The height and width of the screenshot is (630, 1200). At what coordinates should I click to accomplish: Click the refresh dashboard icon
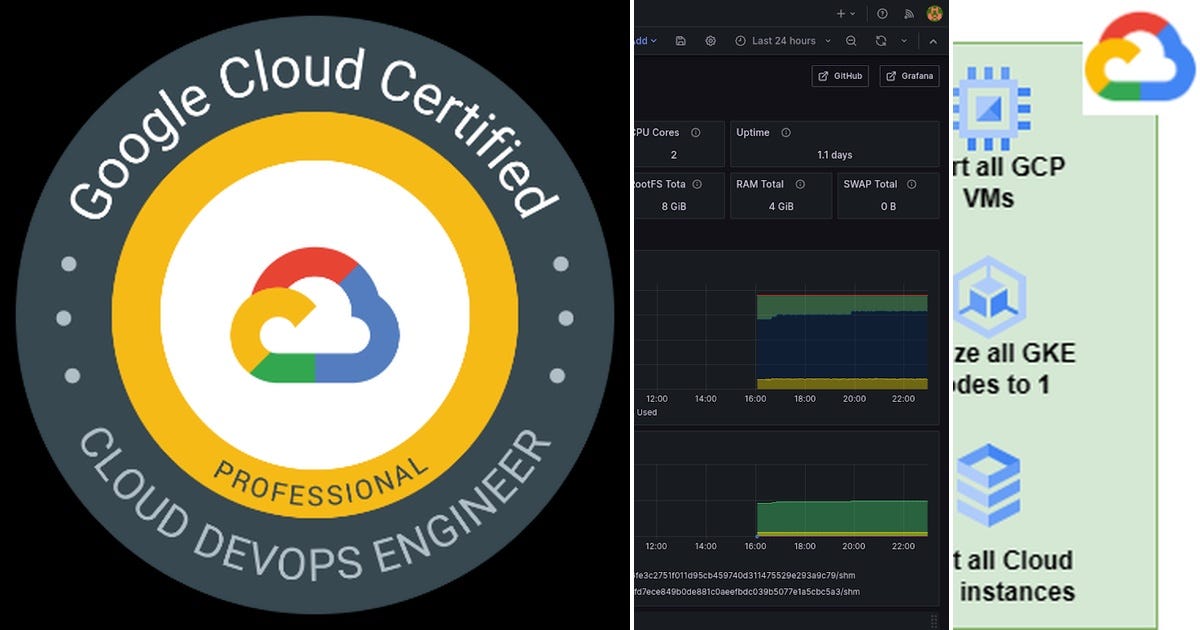click(881, 41)
